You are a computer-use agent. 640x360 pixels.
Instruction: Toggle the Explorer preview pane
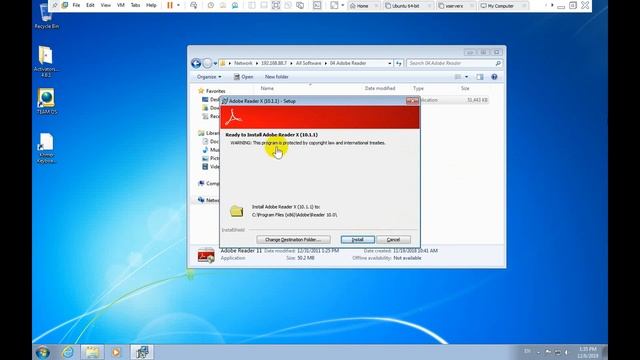(x=480, y=77)
